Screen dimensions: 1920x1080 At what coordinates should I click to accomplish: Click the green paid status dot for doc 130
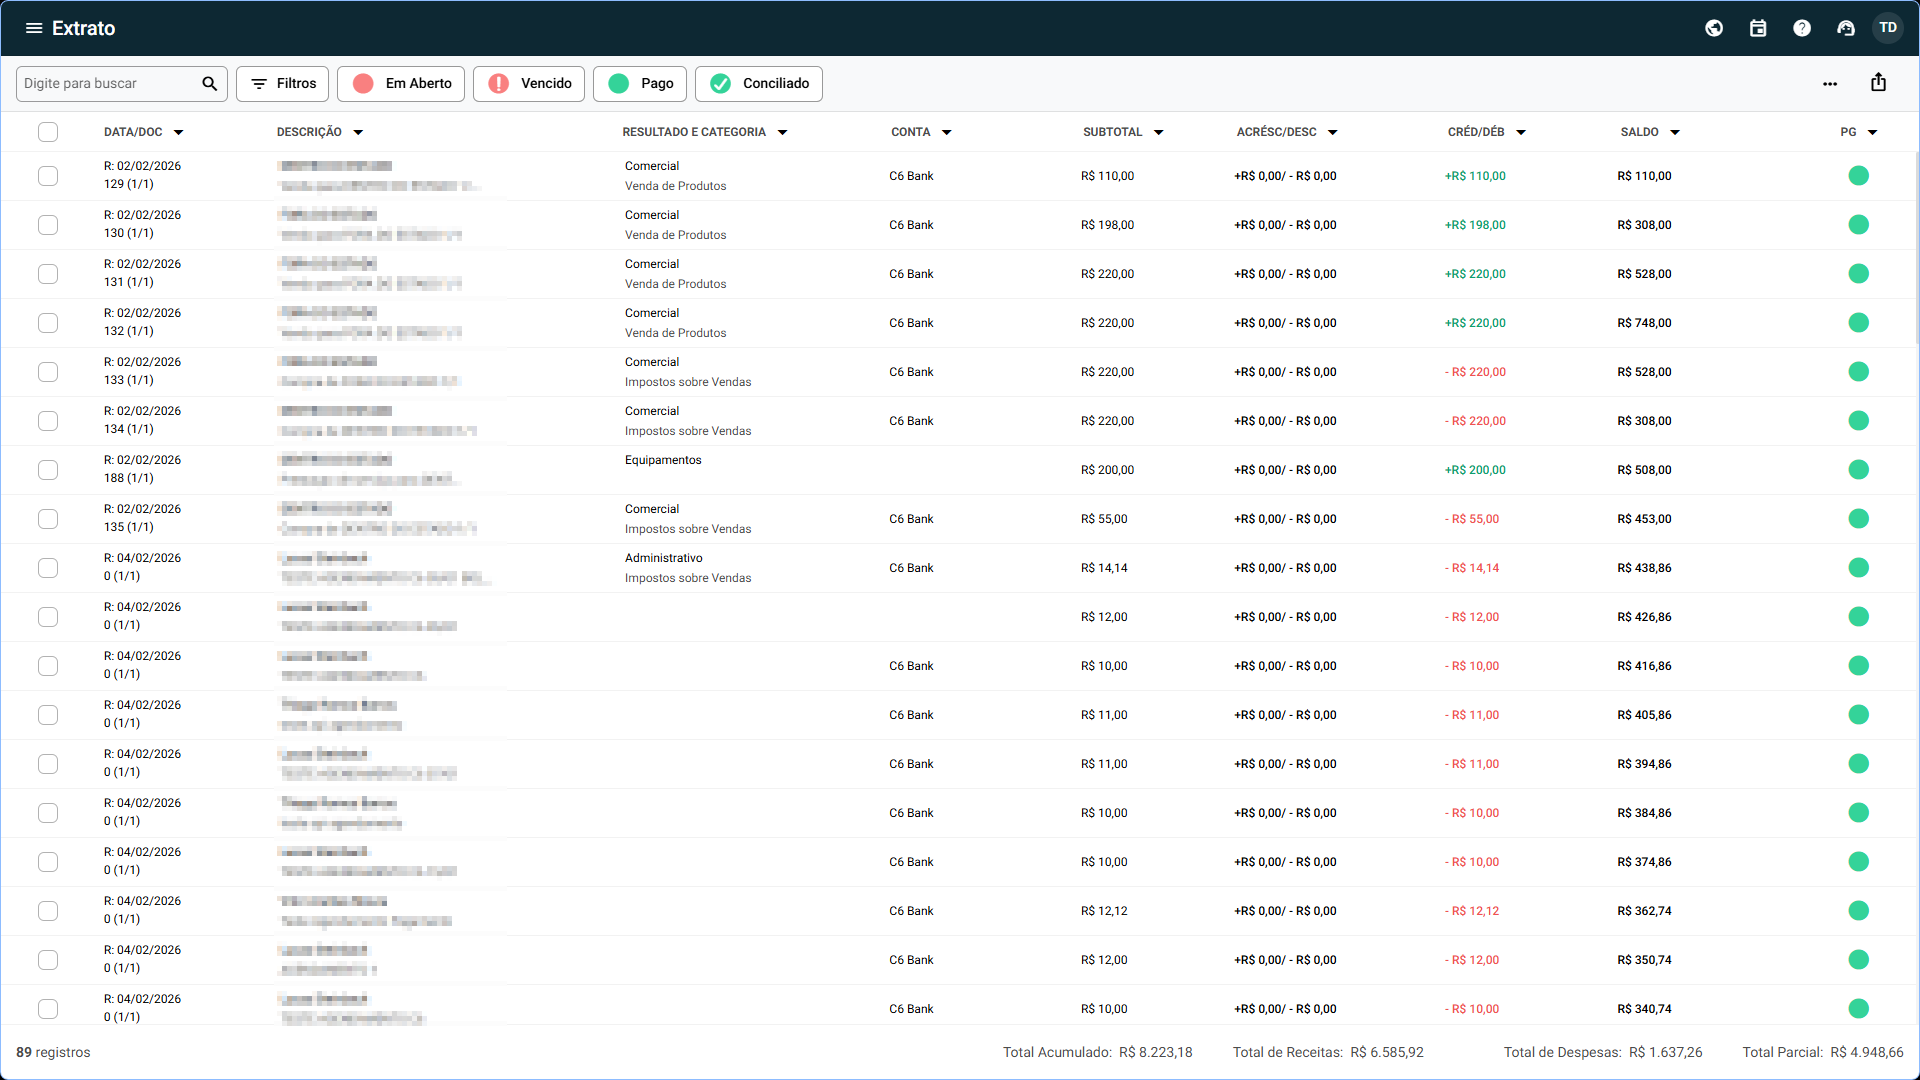tap(1859, 225)
